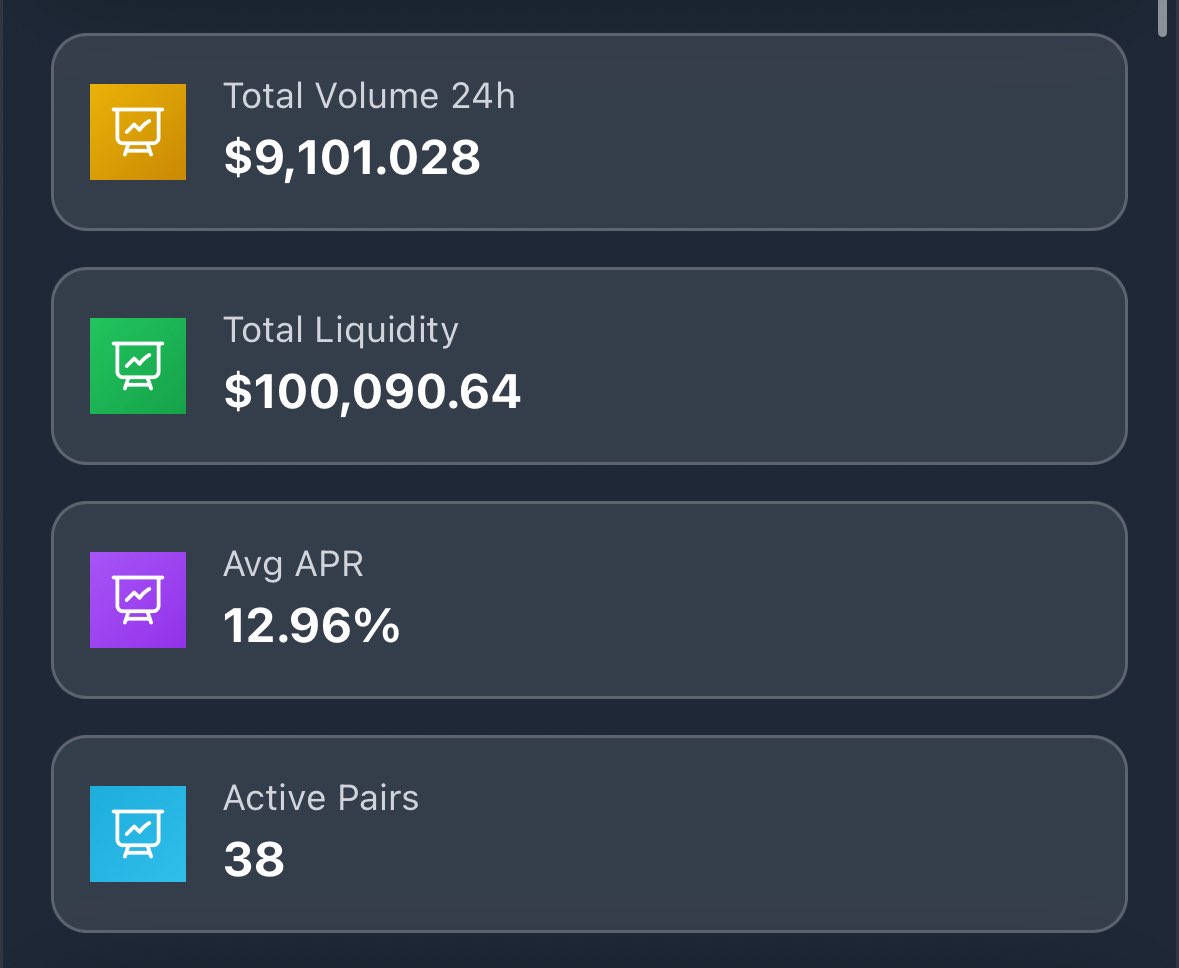
Task: Click the blue Active Pairs chart icon
Action: [x=138, y=833]
